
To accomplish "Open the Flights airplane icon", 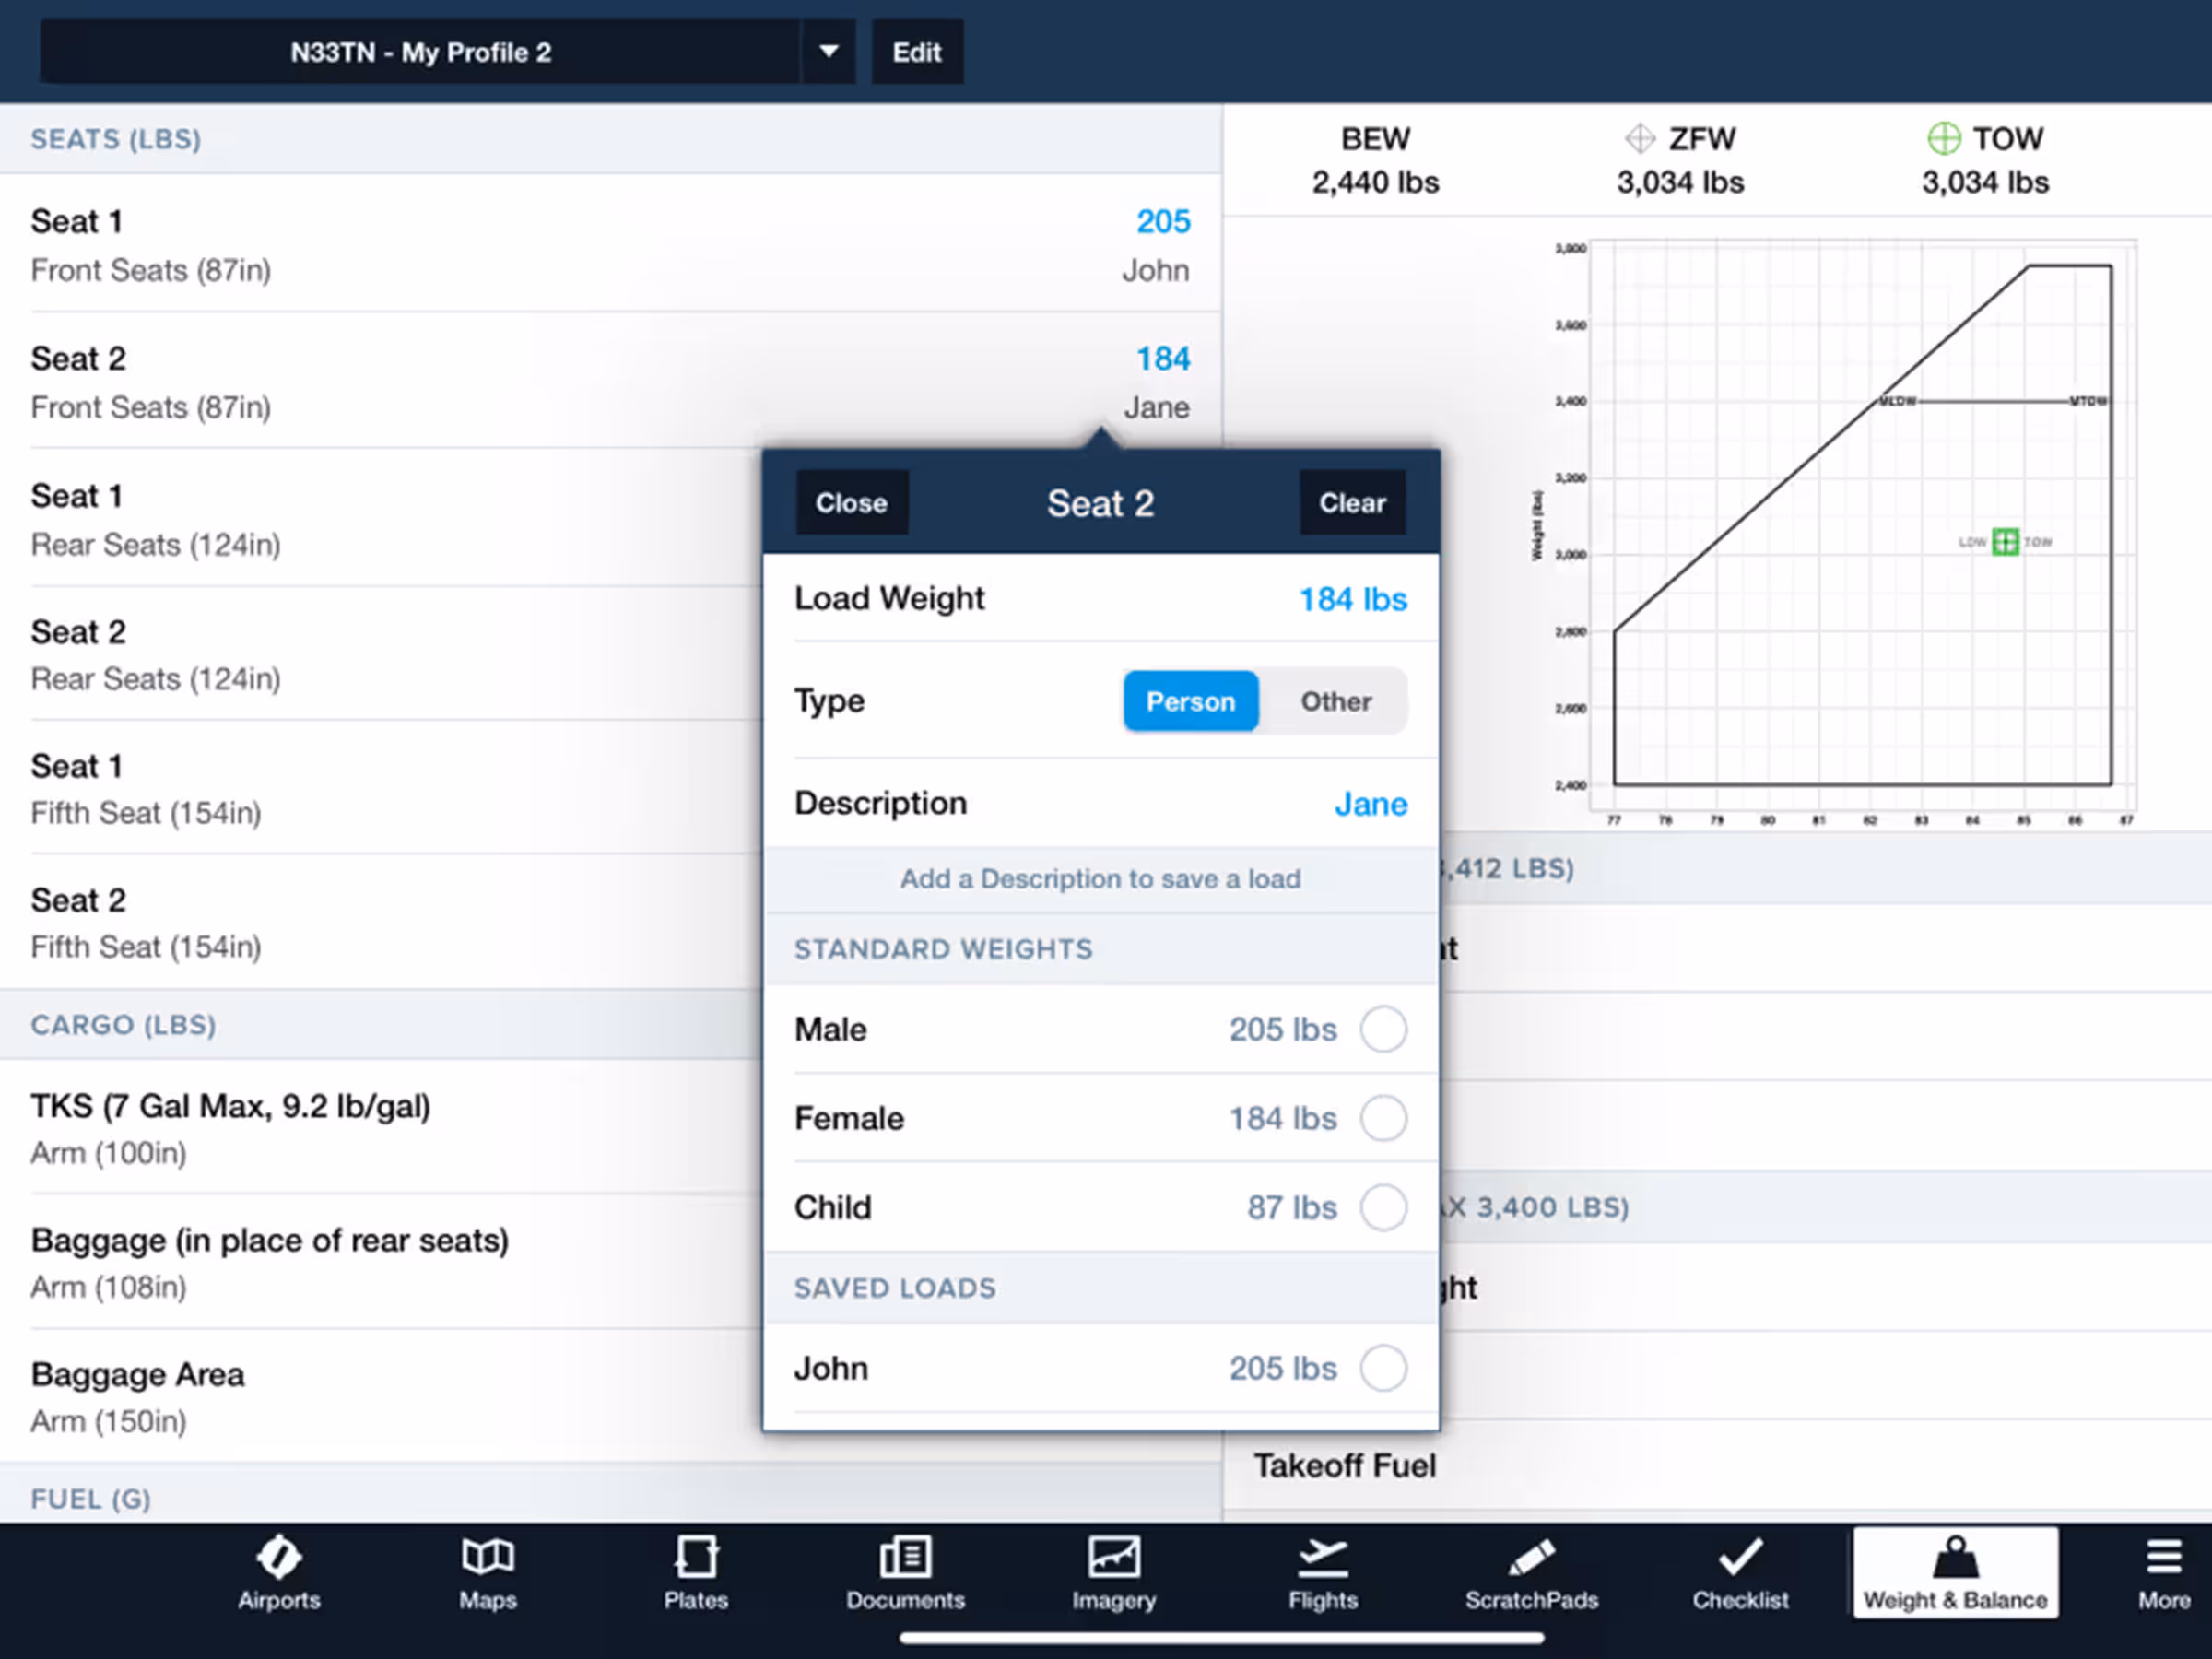I will (x=1322, y=1557).
